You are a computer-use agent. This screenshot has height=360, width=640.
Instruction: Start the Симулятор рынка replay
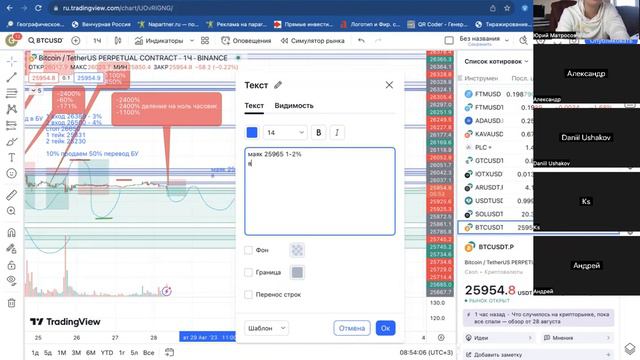click(x=313, y=40)
